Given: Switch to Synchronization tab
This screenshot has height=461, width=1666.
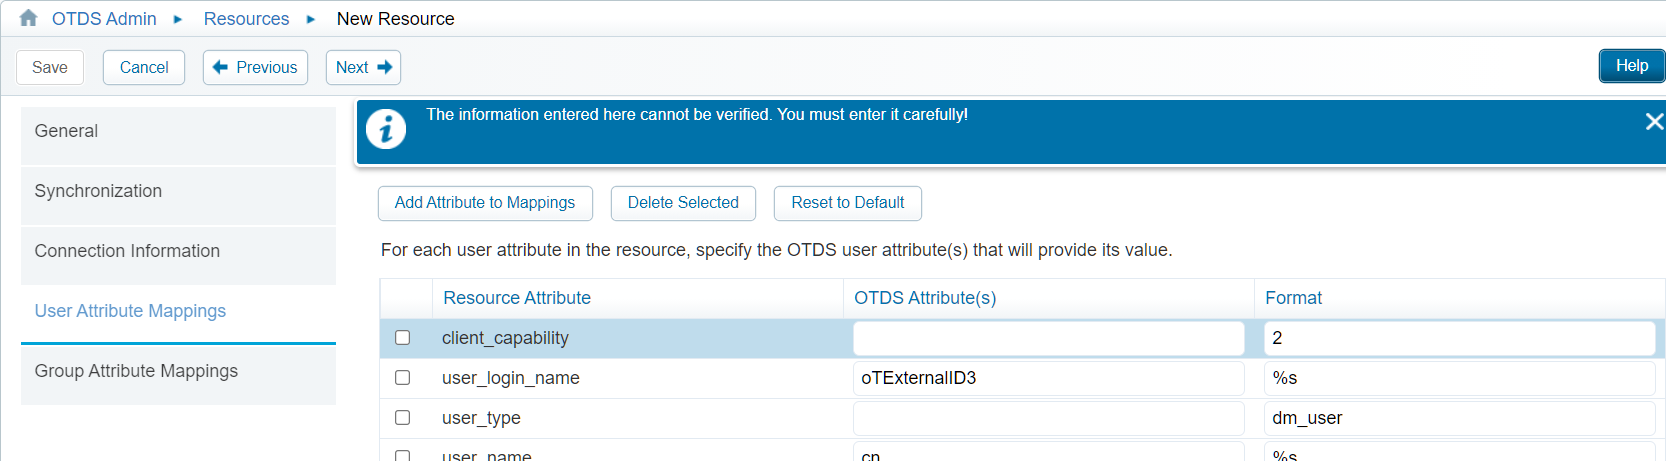Looking at the screenshot, I should [x=178, y=191].
